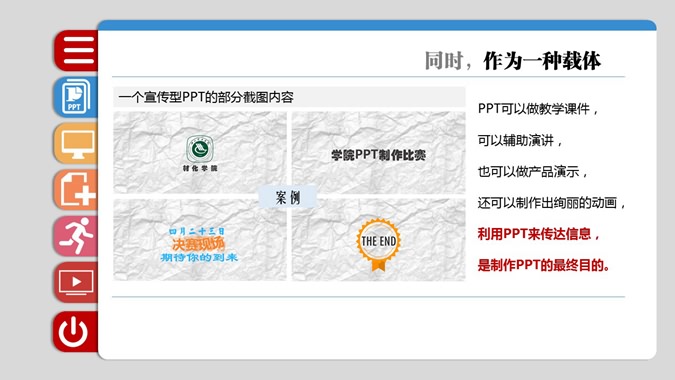Click the title 同时，作为一种载体
The height and width of the screenshot is (380, 675).
tap(512, 61)
